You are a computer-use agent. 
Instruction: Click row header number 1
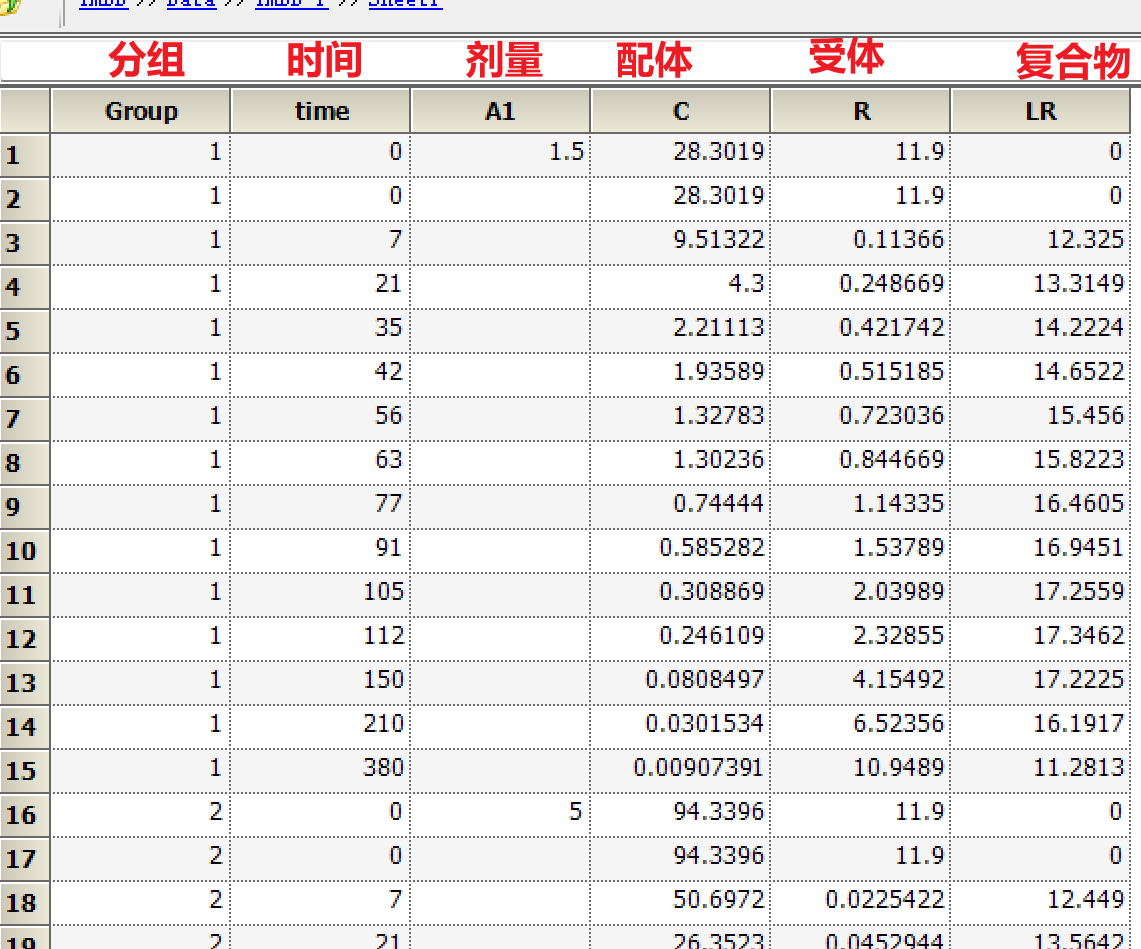tap(25, 155)
